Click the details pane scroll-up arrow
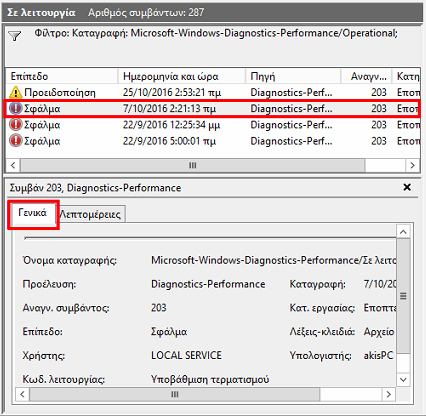This screenshot has height=416, width=426. pyautogui.click(x=403, y=232)
